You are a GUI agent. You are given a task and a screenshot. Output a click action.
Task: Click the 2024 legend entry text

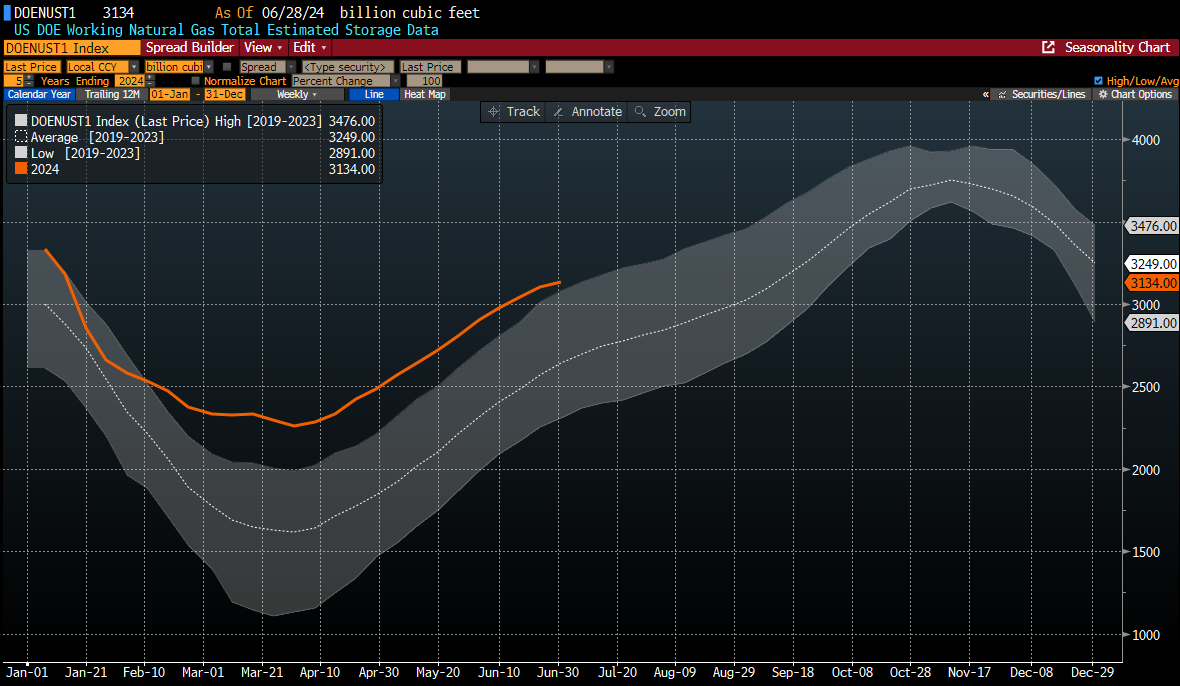[x=45, y=169]
